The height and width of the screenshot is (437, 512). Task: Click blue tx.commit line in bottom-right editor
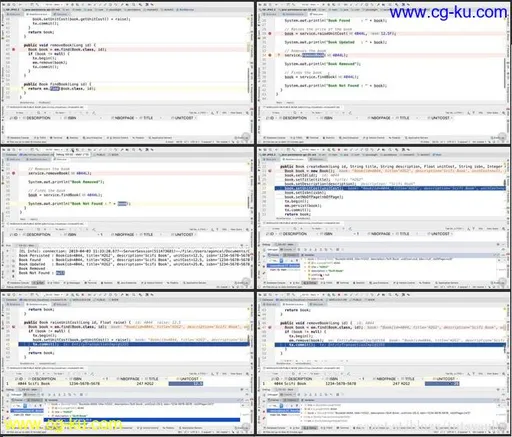(390, 345)
